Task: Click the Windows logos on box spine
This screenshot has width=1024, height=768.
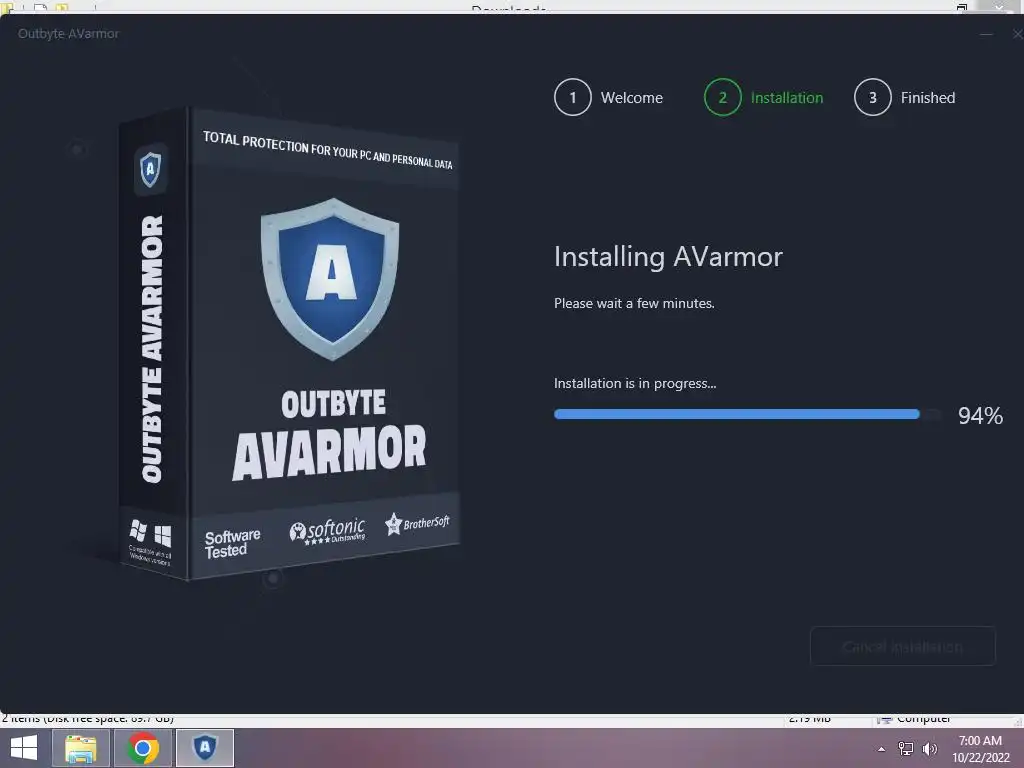Action: coord(150,534)
